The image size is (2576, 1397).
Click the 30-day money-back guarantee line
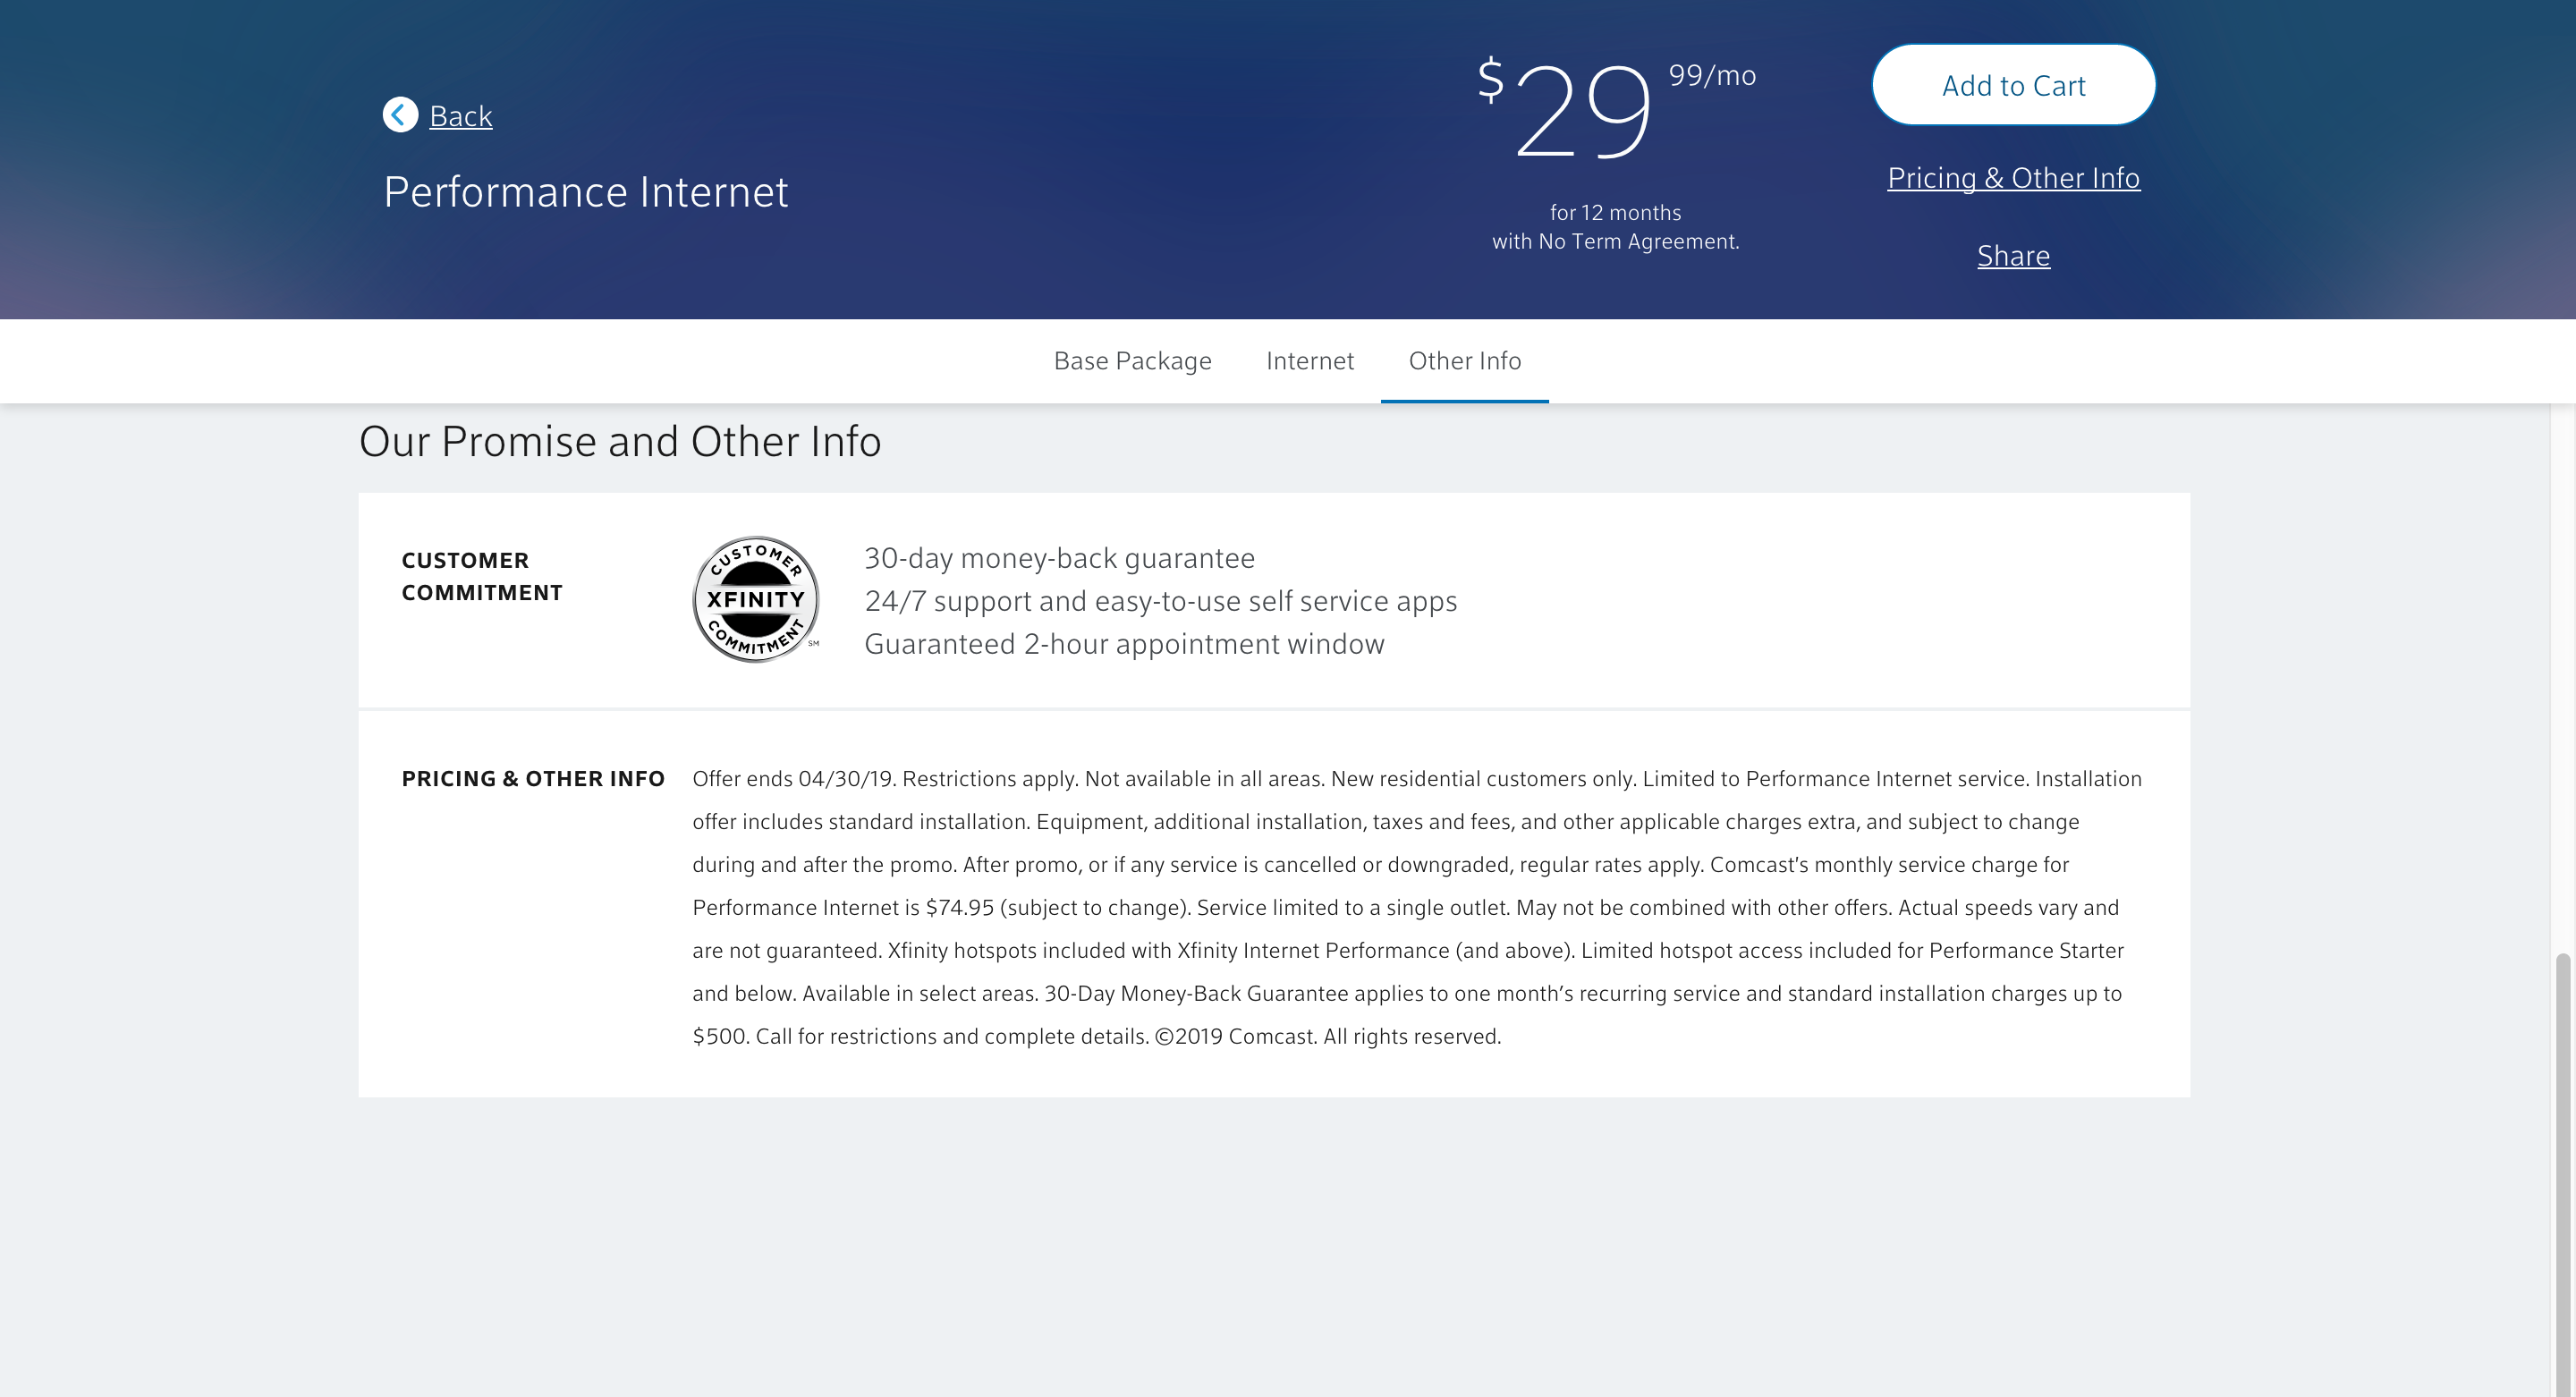coord(1059,558)
